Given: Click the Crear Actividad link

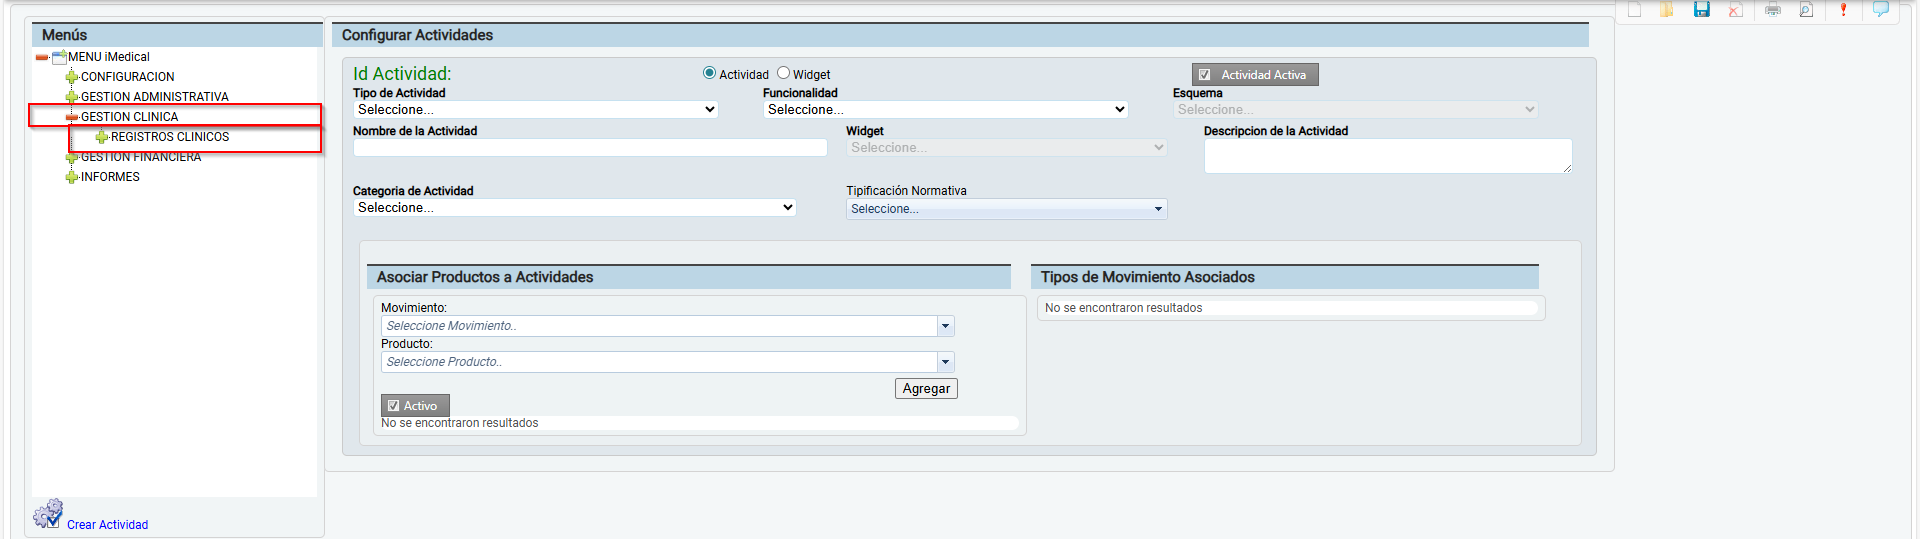Looking at the screenshot, I should (107, 525).
